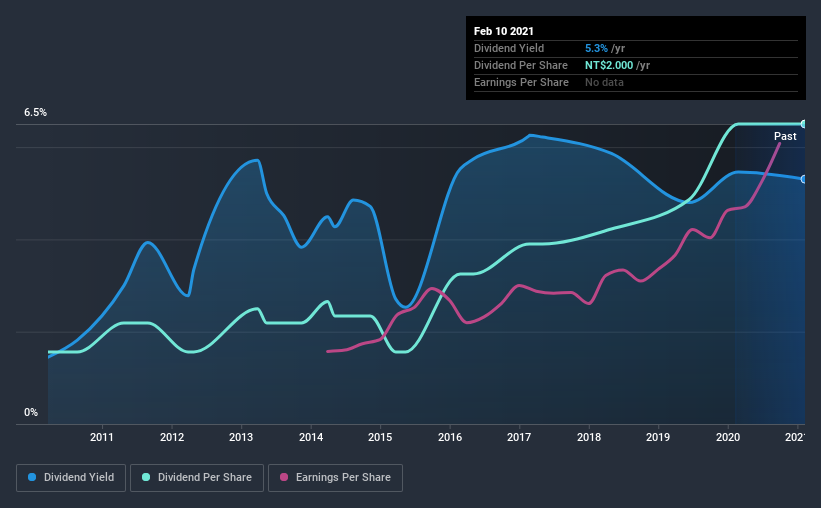
Task: Toggle the Earnings Per Share legend button
Action: click(x=335, y=478)
